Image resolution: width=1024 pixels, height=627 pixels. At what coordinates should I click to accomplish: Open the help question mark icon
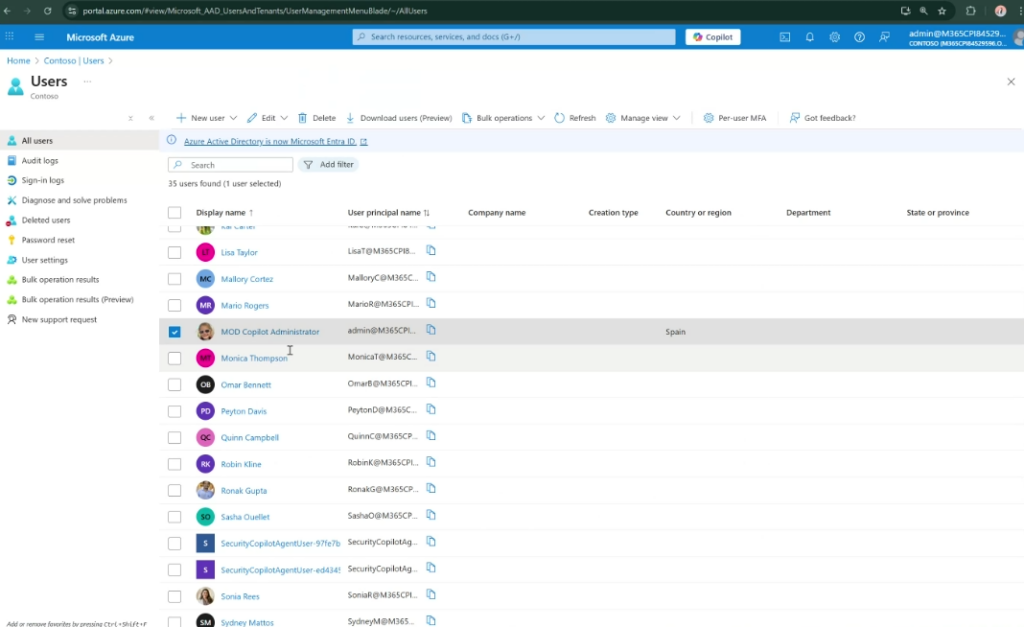[859, 37]
